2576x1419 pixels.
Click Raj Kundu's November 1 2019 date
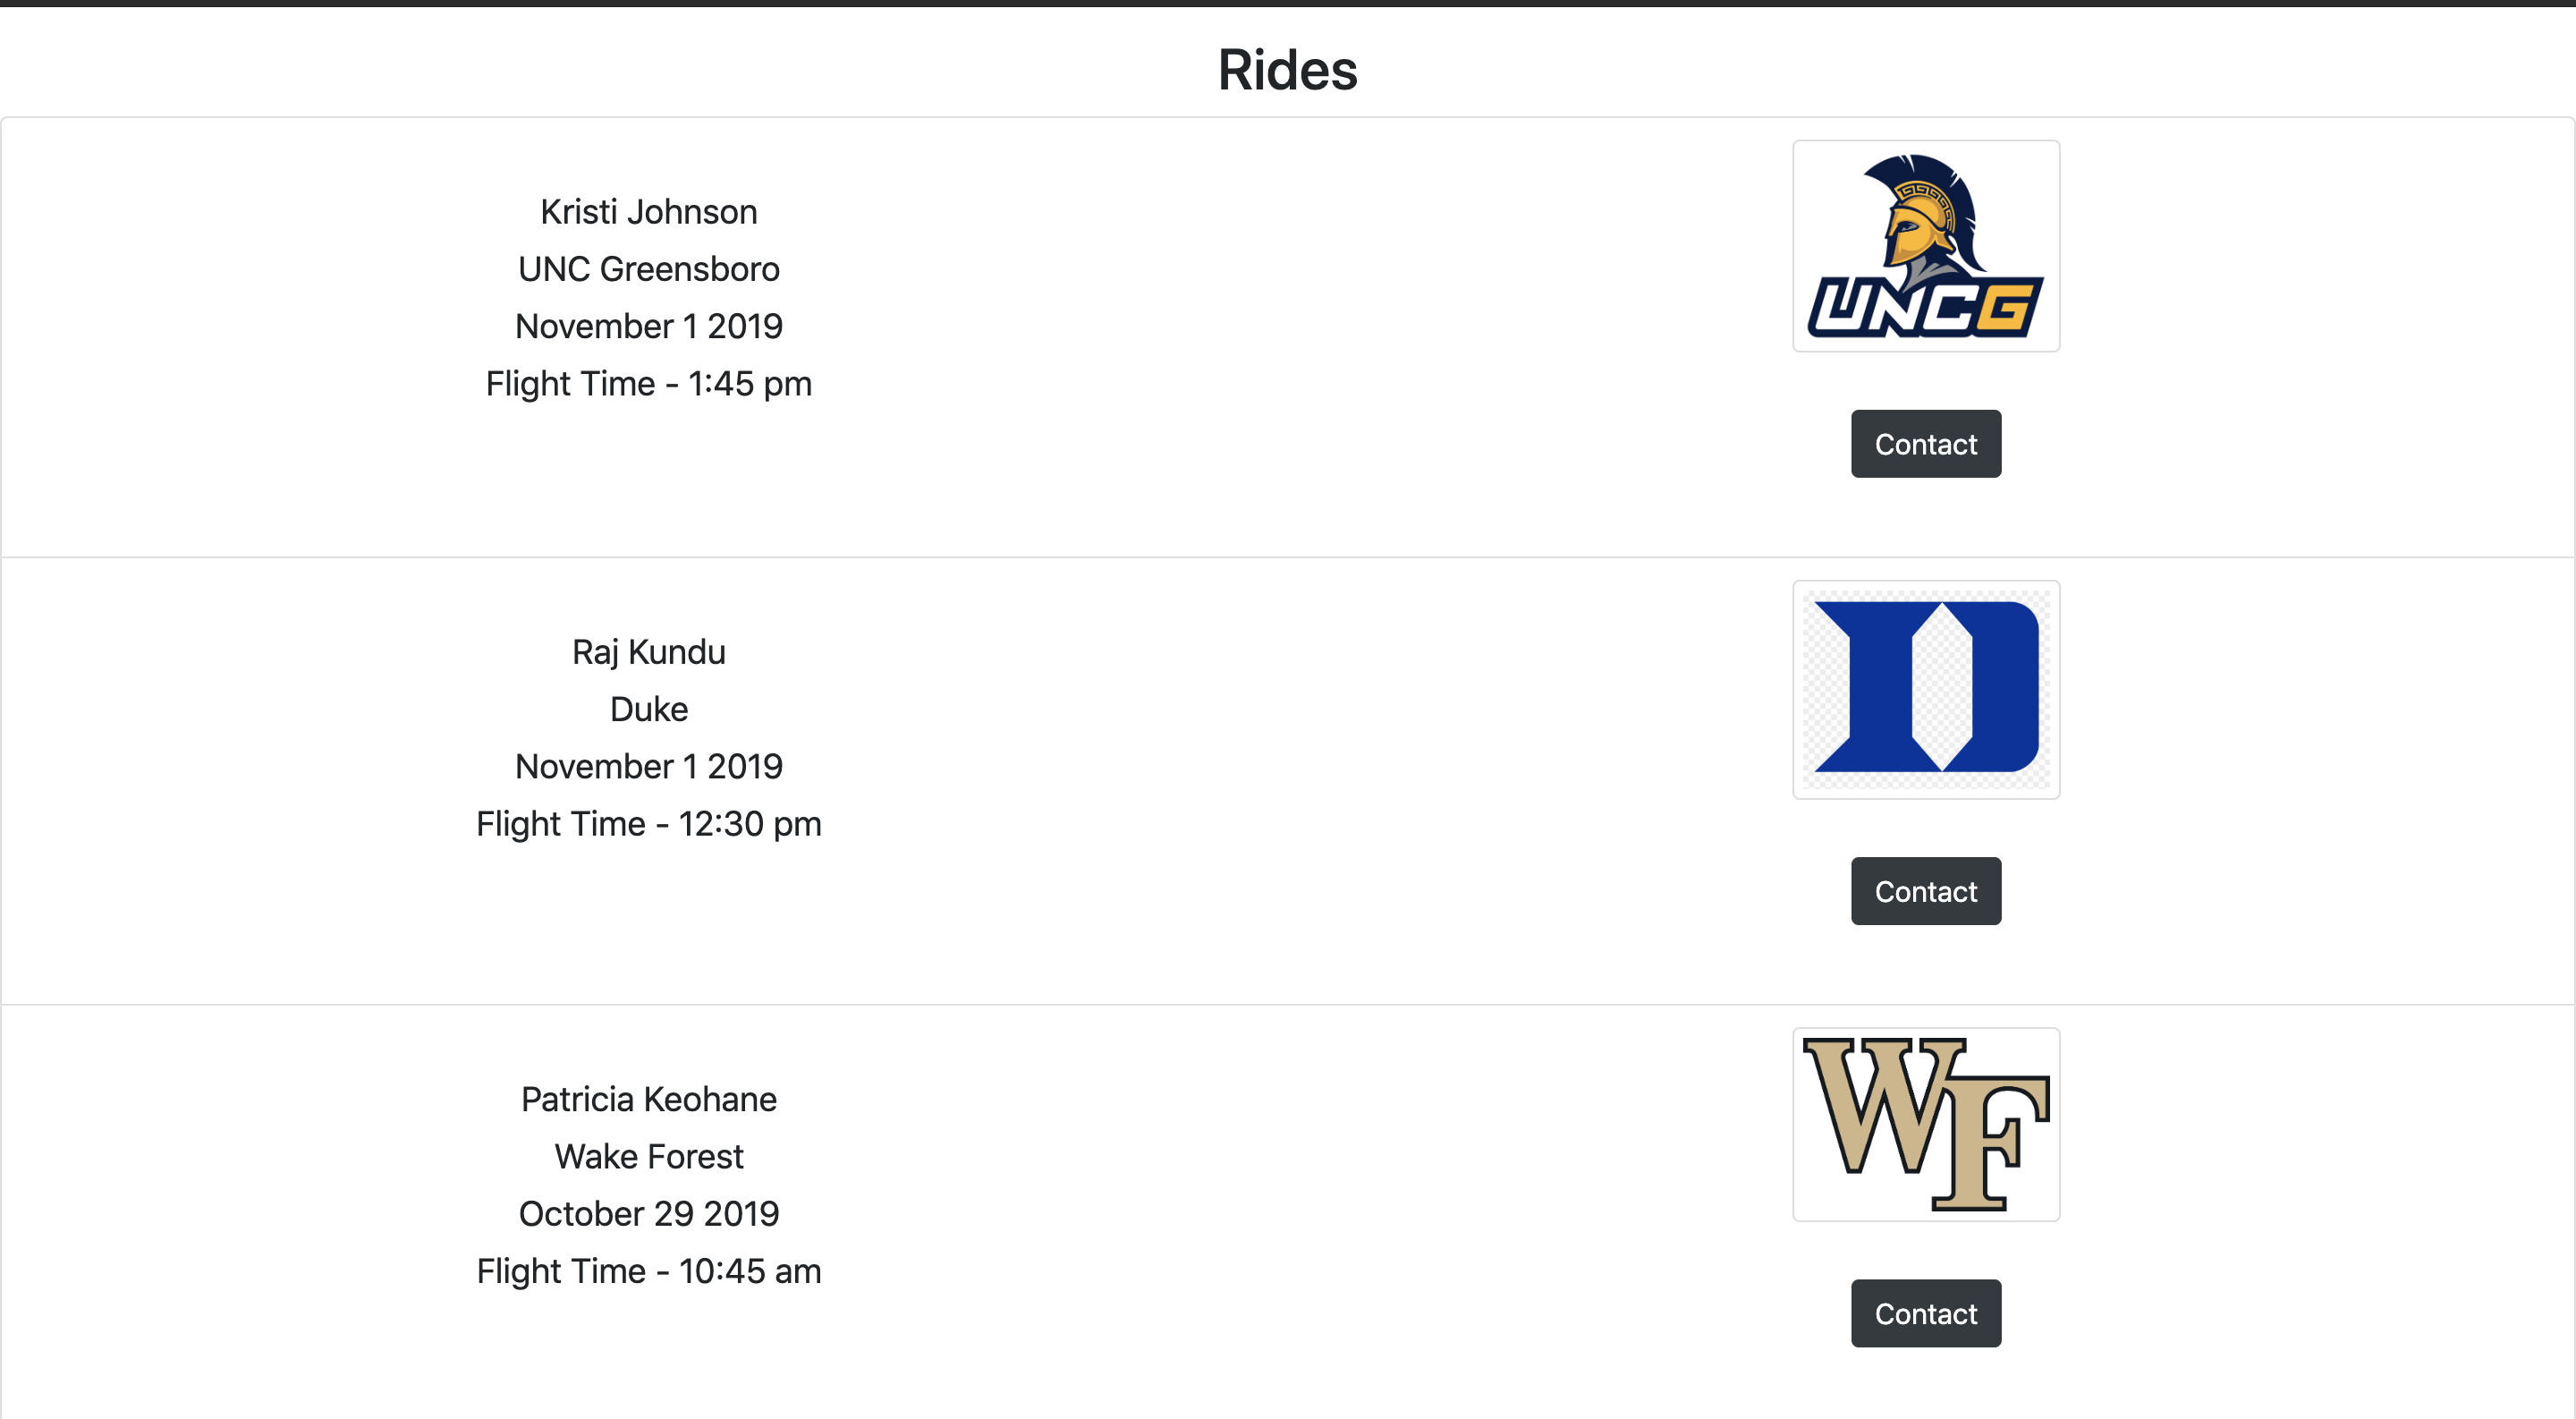click(x=648, y=766)
